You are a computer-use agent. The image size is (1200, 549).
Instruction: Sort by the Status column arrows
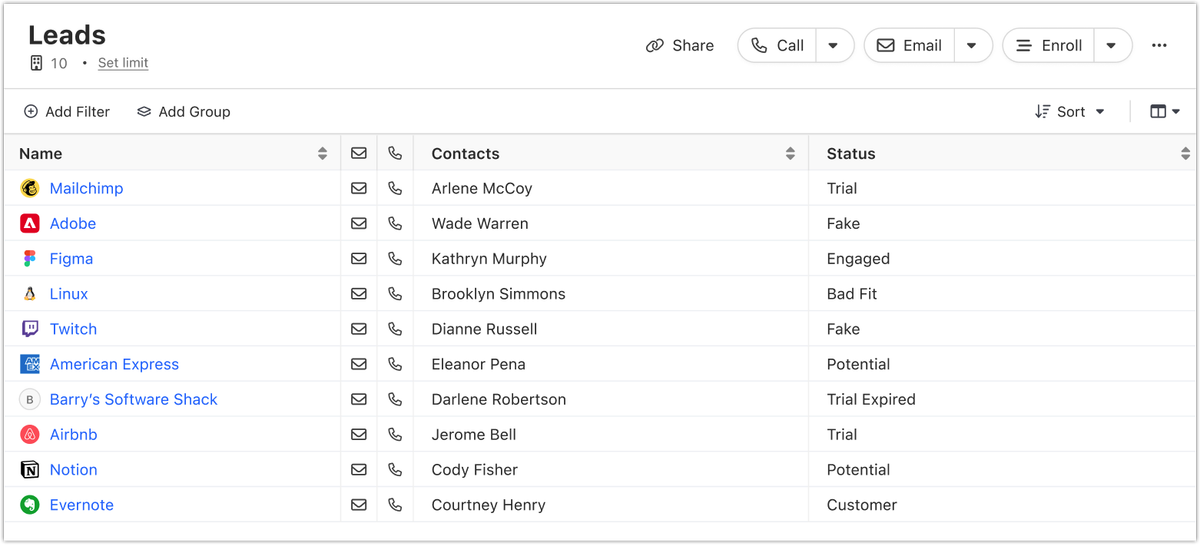pyautogui.click(x=1185, y=153)
